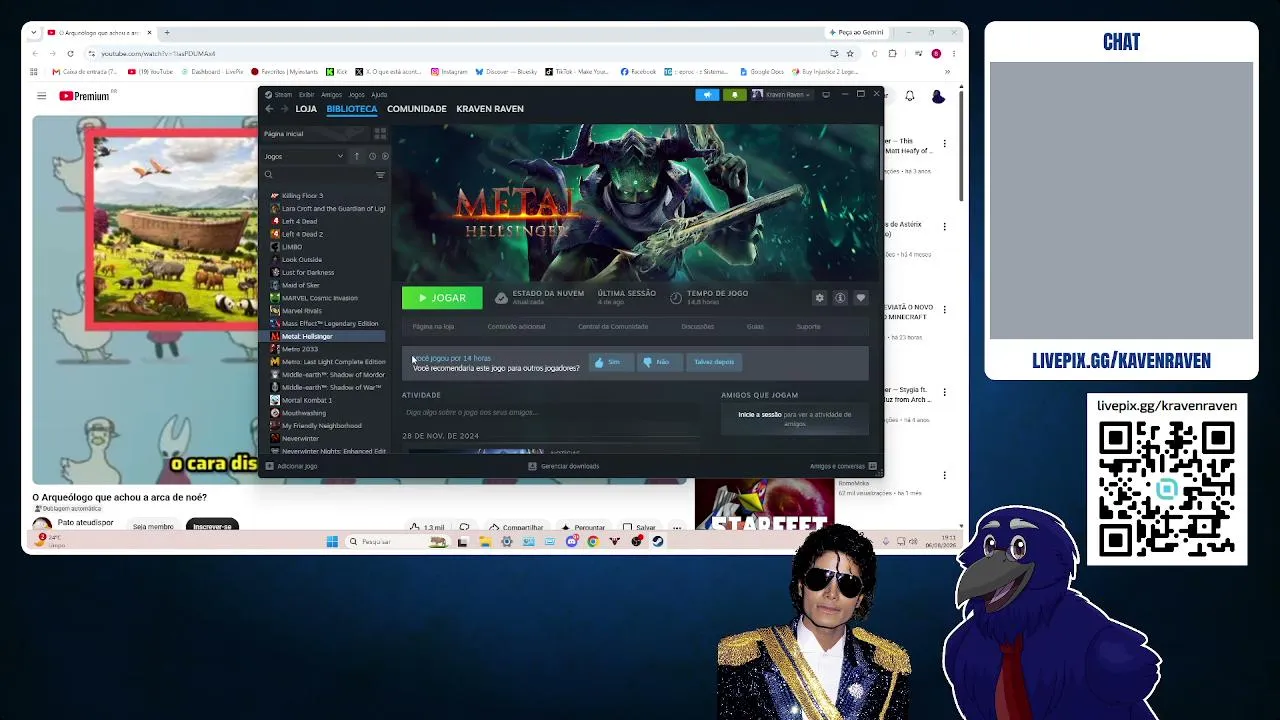
Task: Click the recent clock filter in Steam library
Action: coord(372,156)
